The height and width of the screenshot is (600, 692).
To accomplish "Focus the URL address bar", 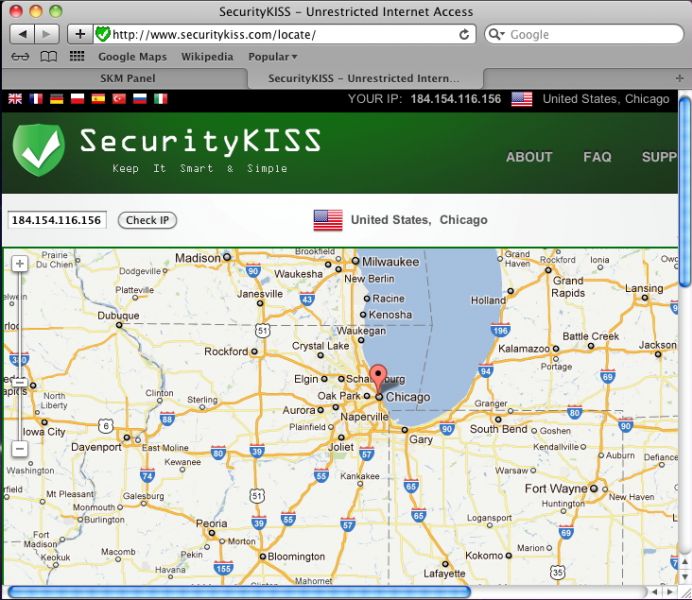I will (x=285, y=34).
